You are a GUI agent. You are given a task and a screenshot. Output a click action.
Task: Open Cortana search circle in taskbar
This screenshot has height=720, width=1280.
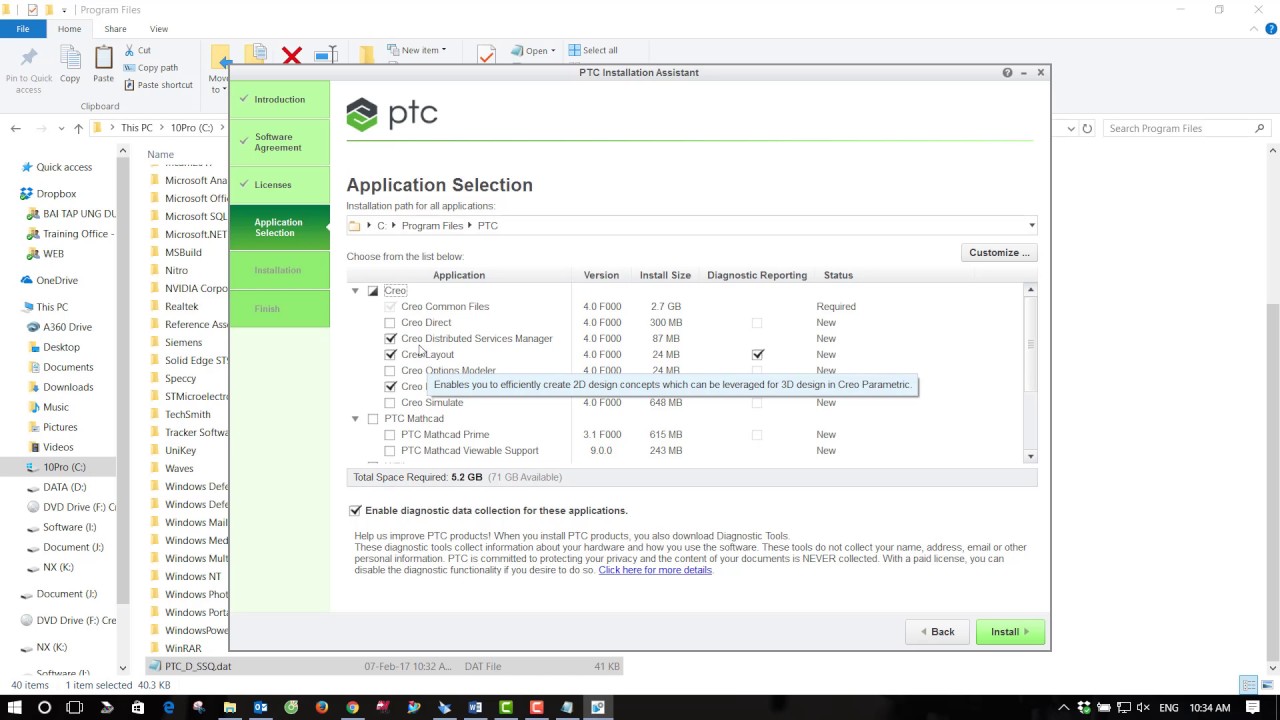click(x=44, y=707)
